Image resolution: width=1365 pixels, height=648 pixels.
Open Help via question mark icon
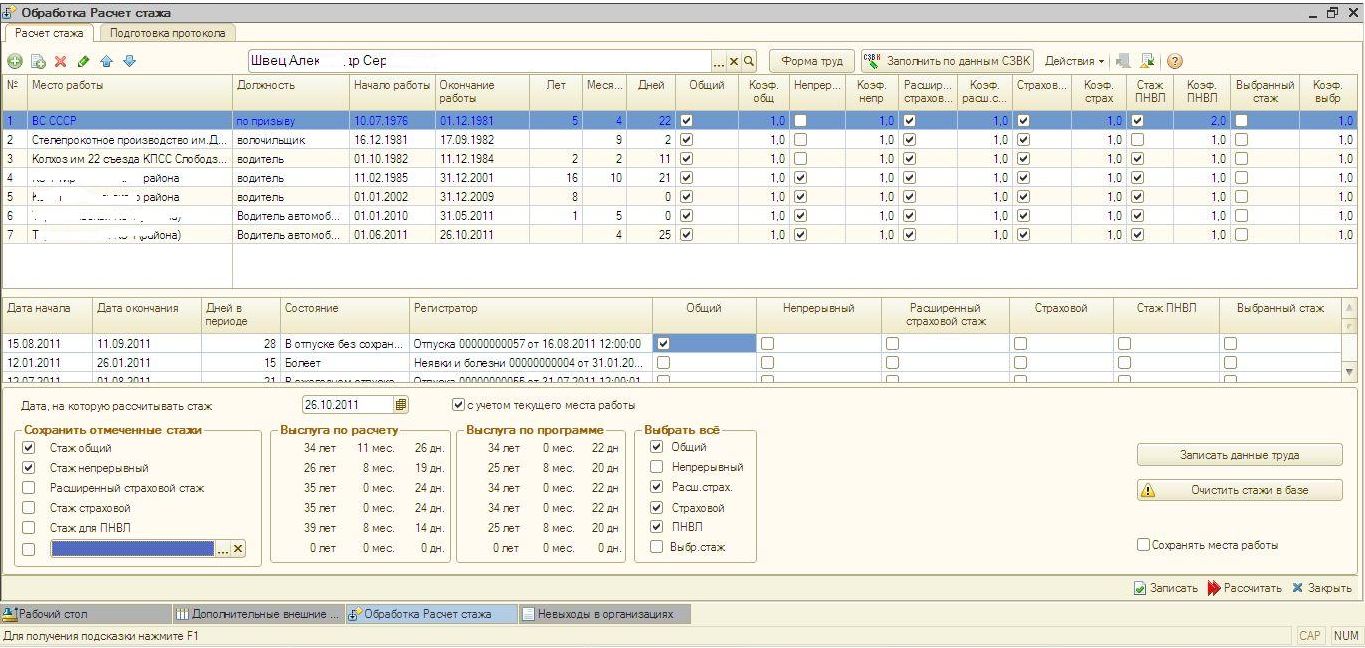[1175, 61]
